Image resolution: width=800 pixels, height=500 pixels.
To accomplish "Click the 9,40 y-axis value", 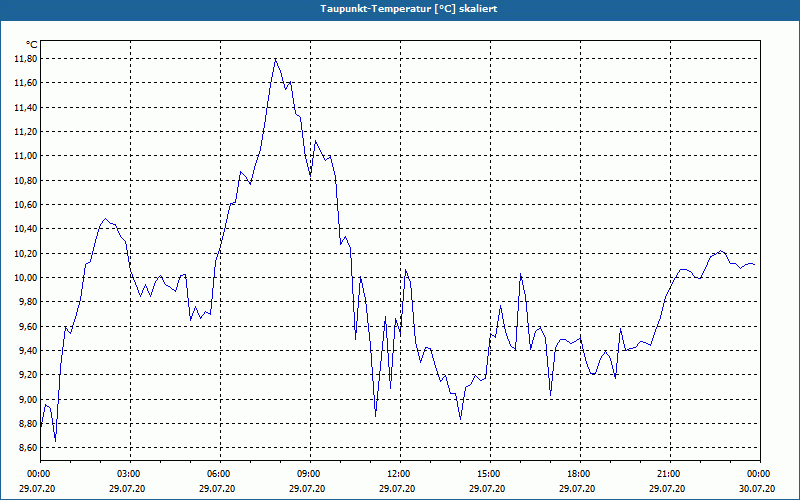I will 29,351.
